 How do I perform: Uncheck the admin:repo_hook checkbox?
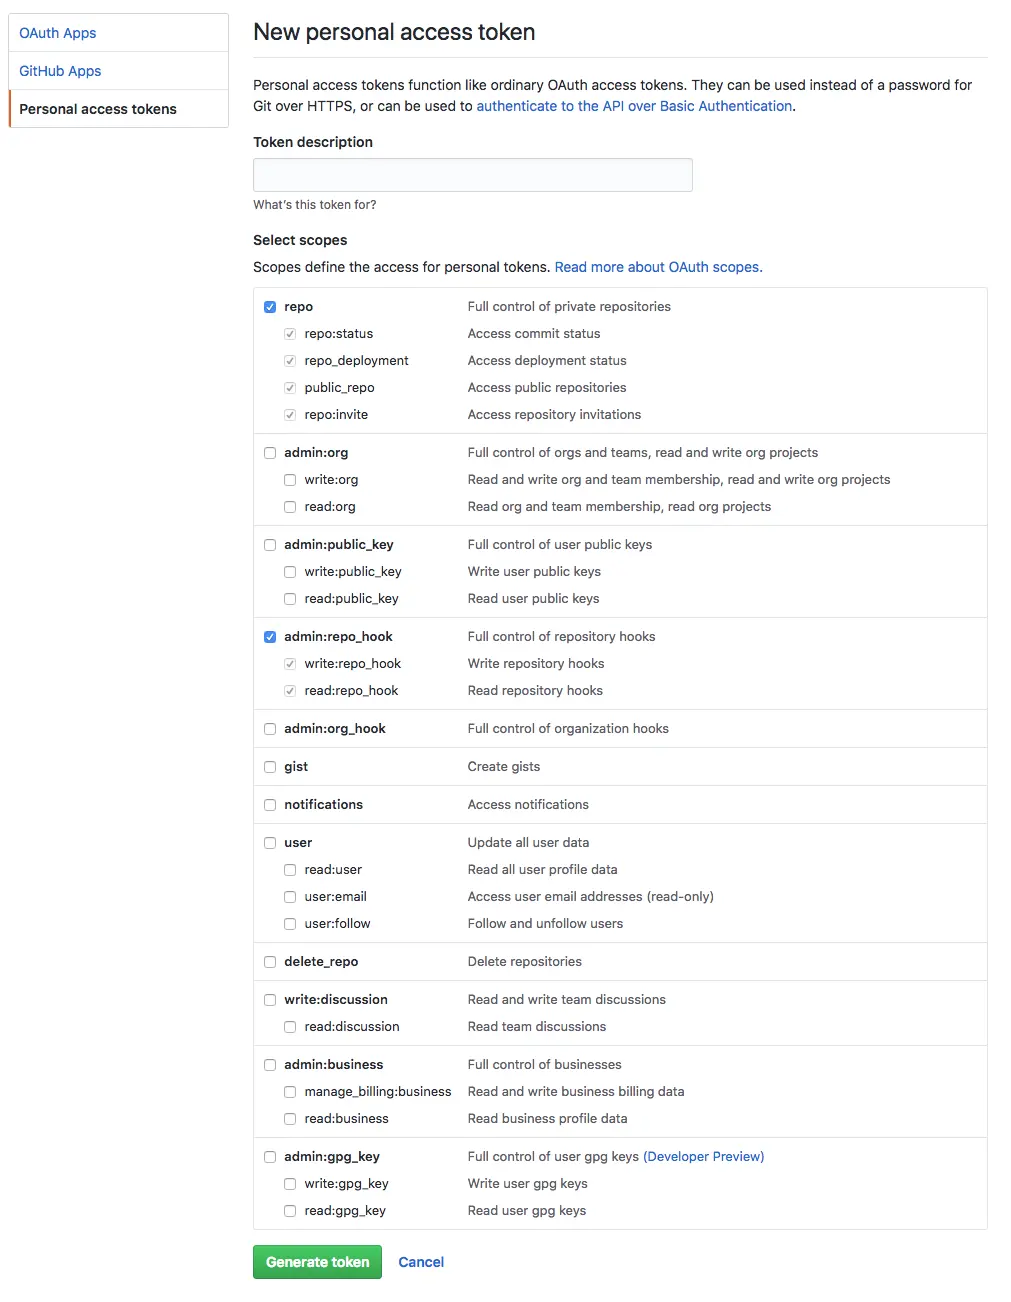270,637
